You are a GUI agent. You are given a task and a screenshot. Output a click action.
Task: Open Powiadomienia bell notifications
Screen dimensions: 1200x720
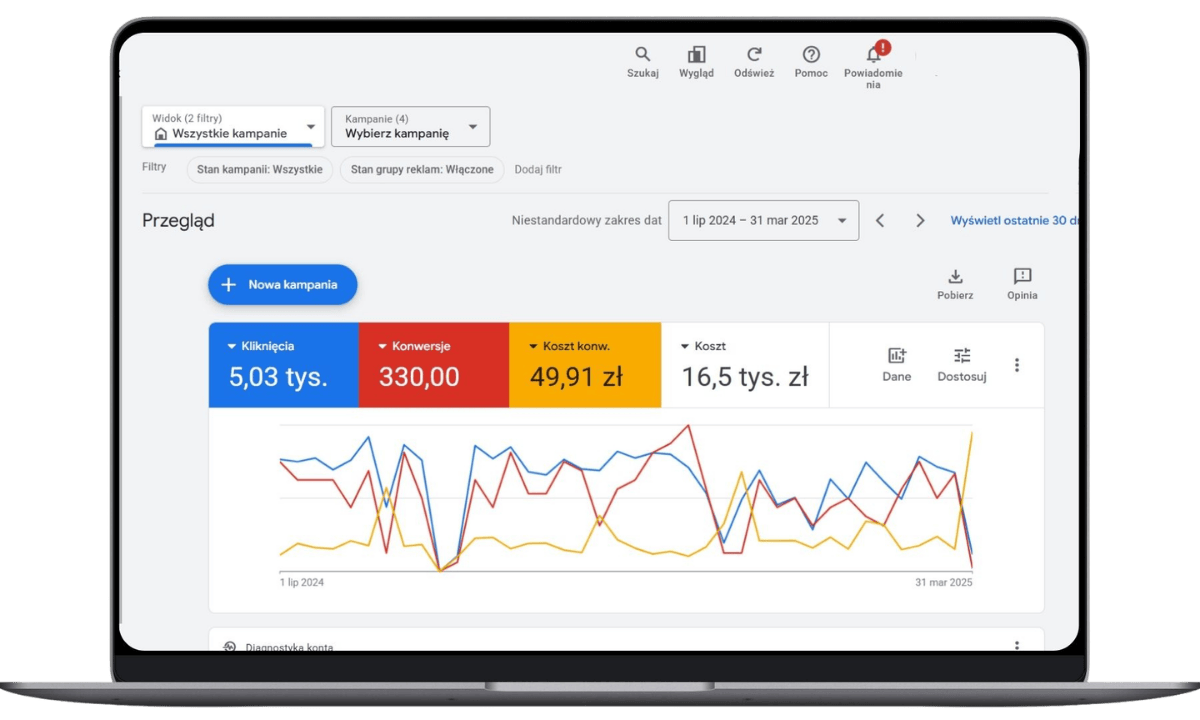(873, 54)
